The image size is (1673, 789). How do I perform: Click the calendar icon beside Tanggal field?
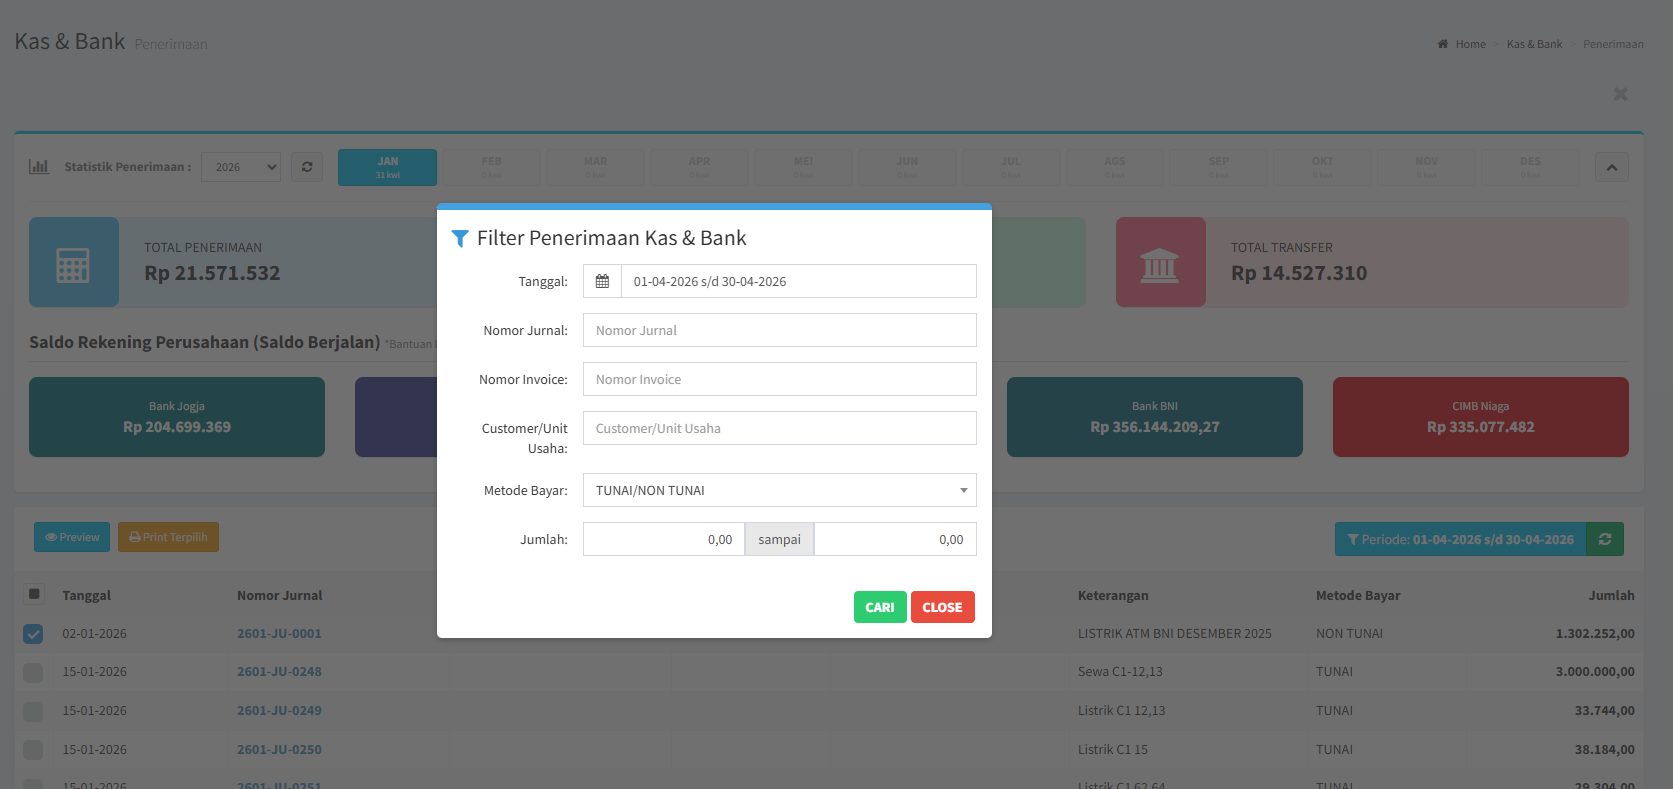tap(602, 281)
